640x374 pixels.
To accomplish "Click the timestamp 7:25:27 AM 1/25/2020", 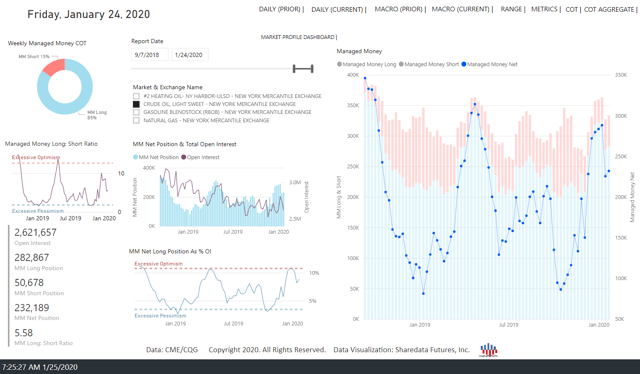I will [x=40, y=367].
